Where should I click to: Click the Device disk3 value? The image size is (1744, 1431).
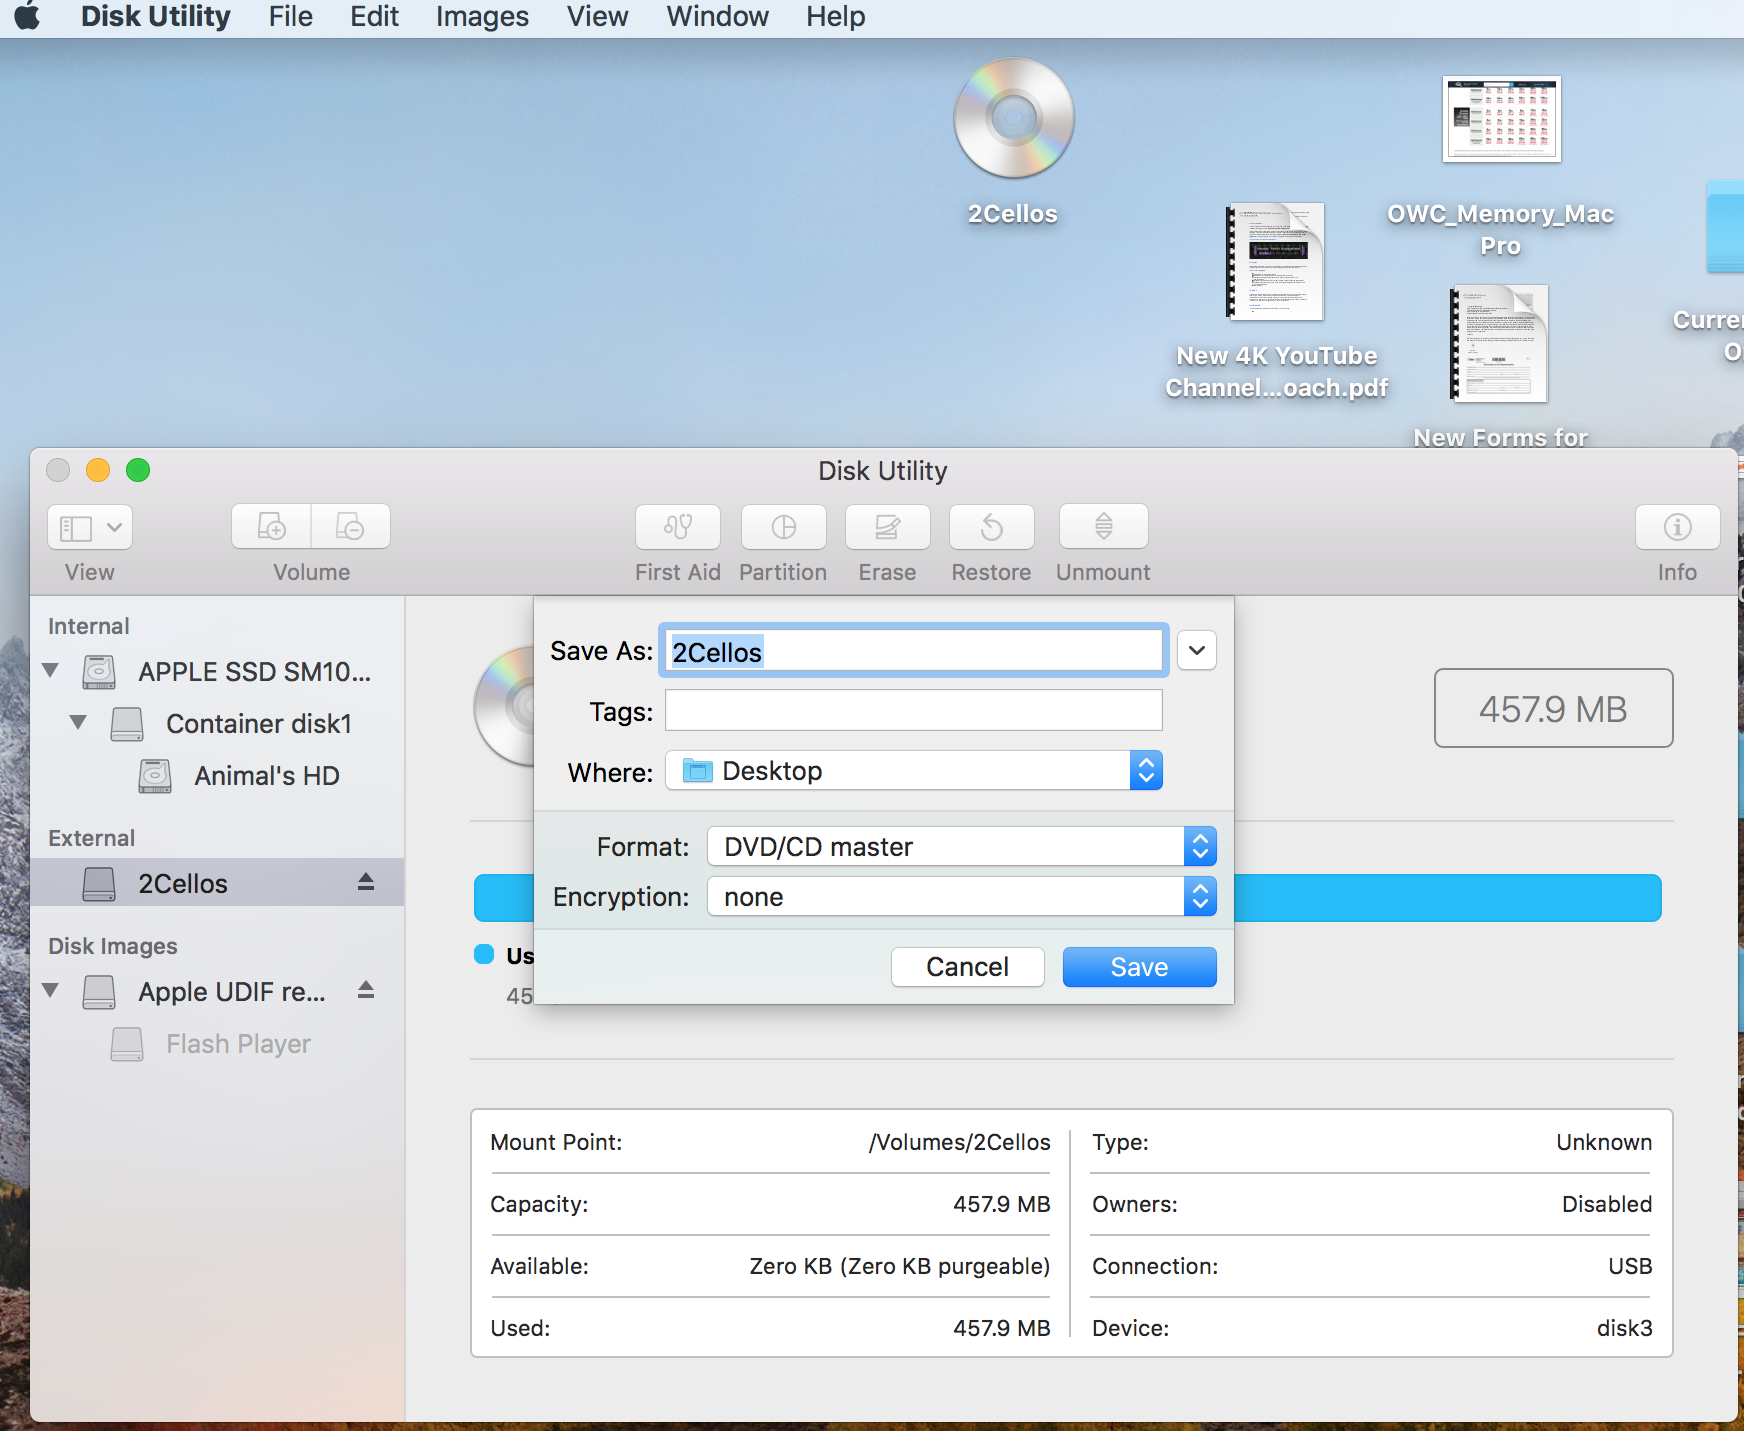[x=1625, y=1328]
